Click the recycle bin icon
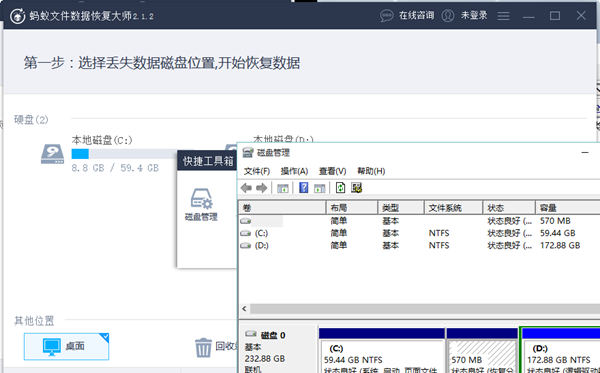 coord(203,347)
